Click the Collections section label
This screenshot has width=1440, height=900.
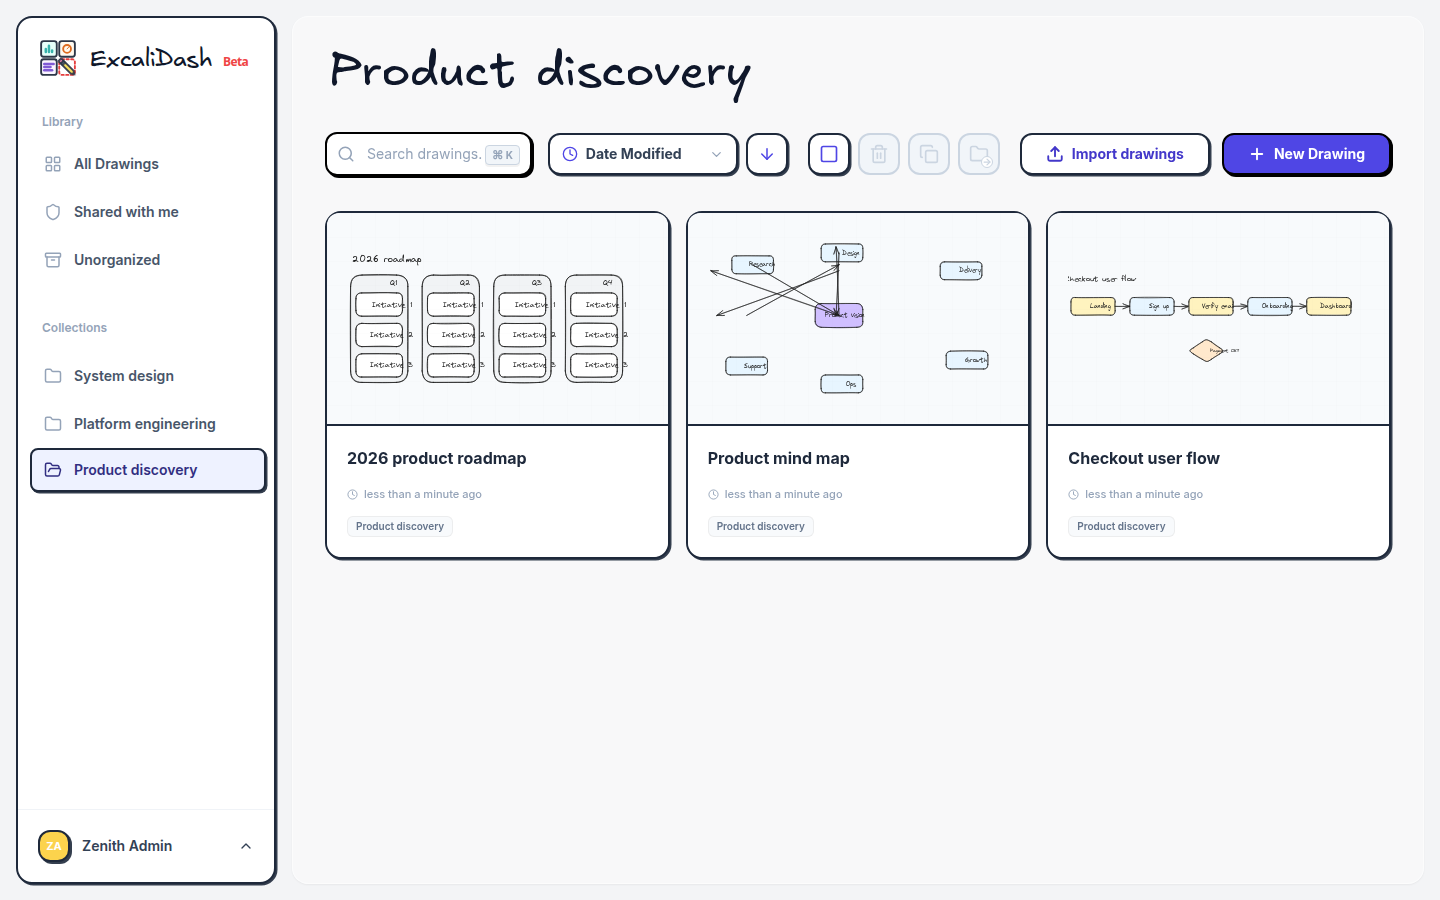74,328
